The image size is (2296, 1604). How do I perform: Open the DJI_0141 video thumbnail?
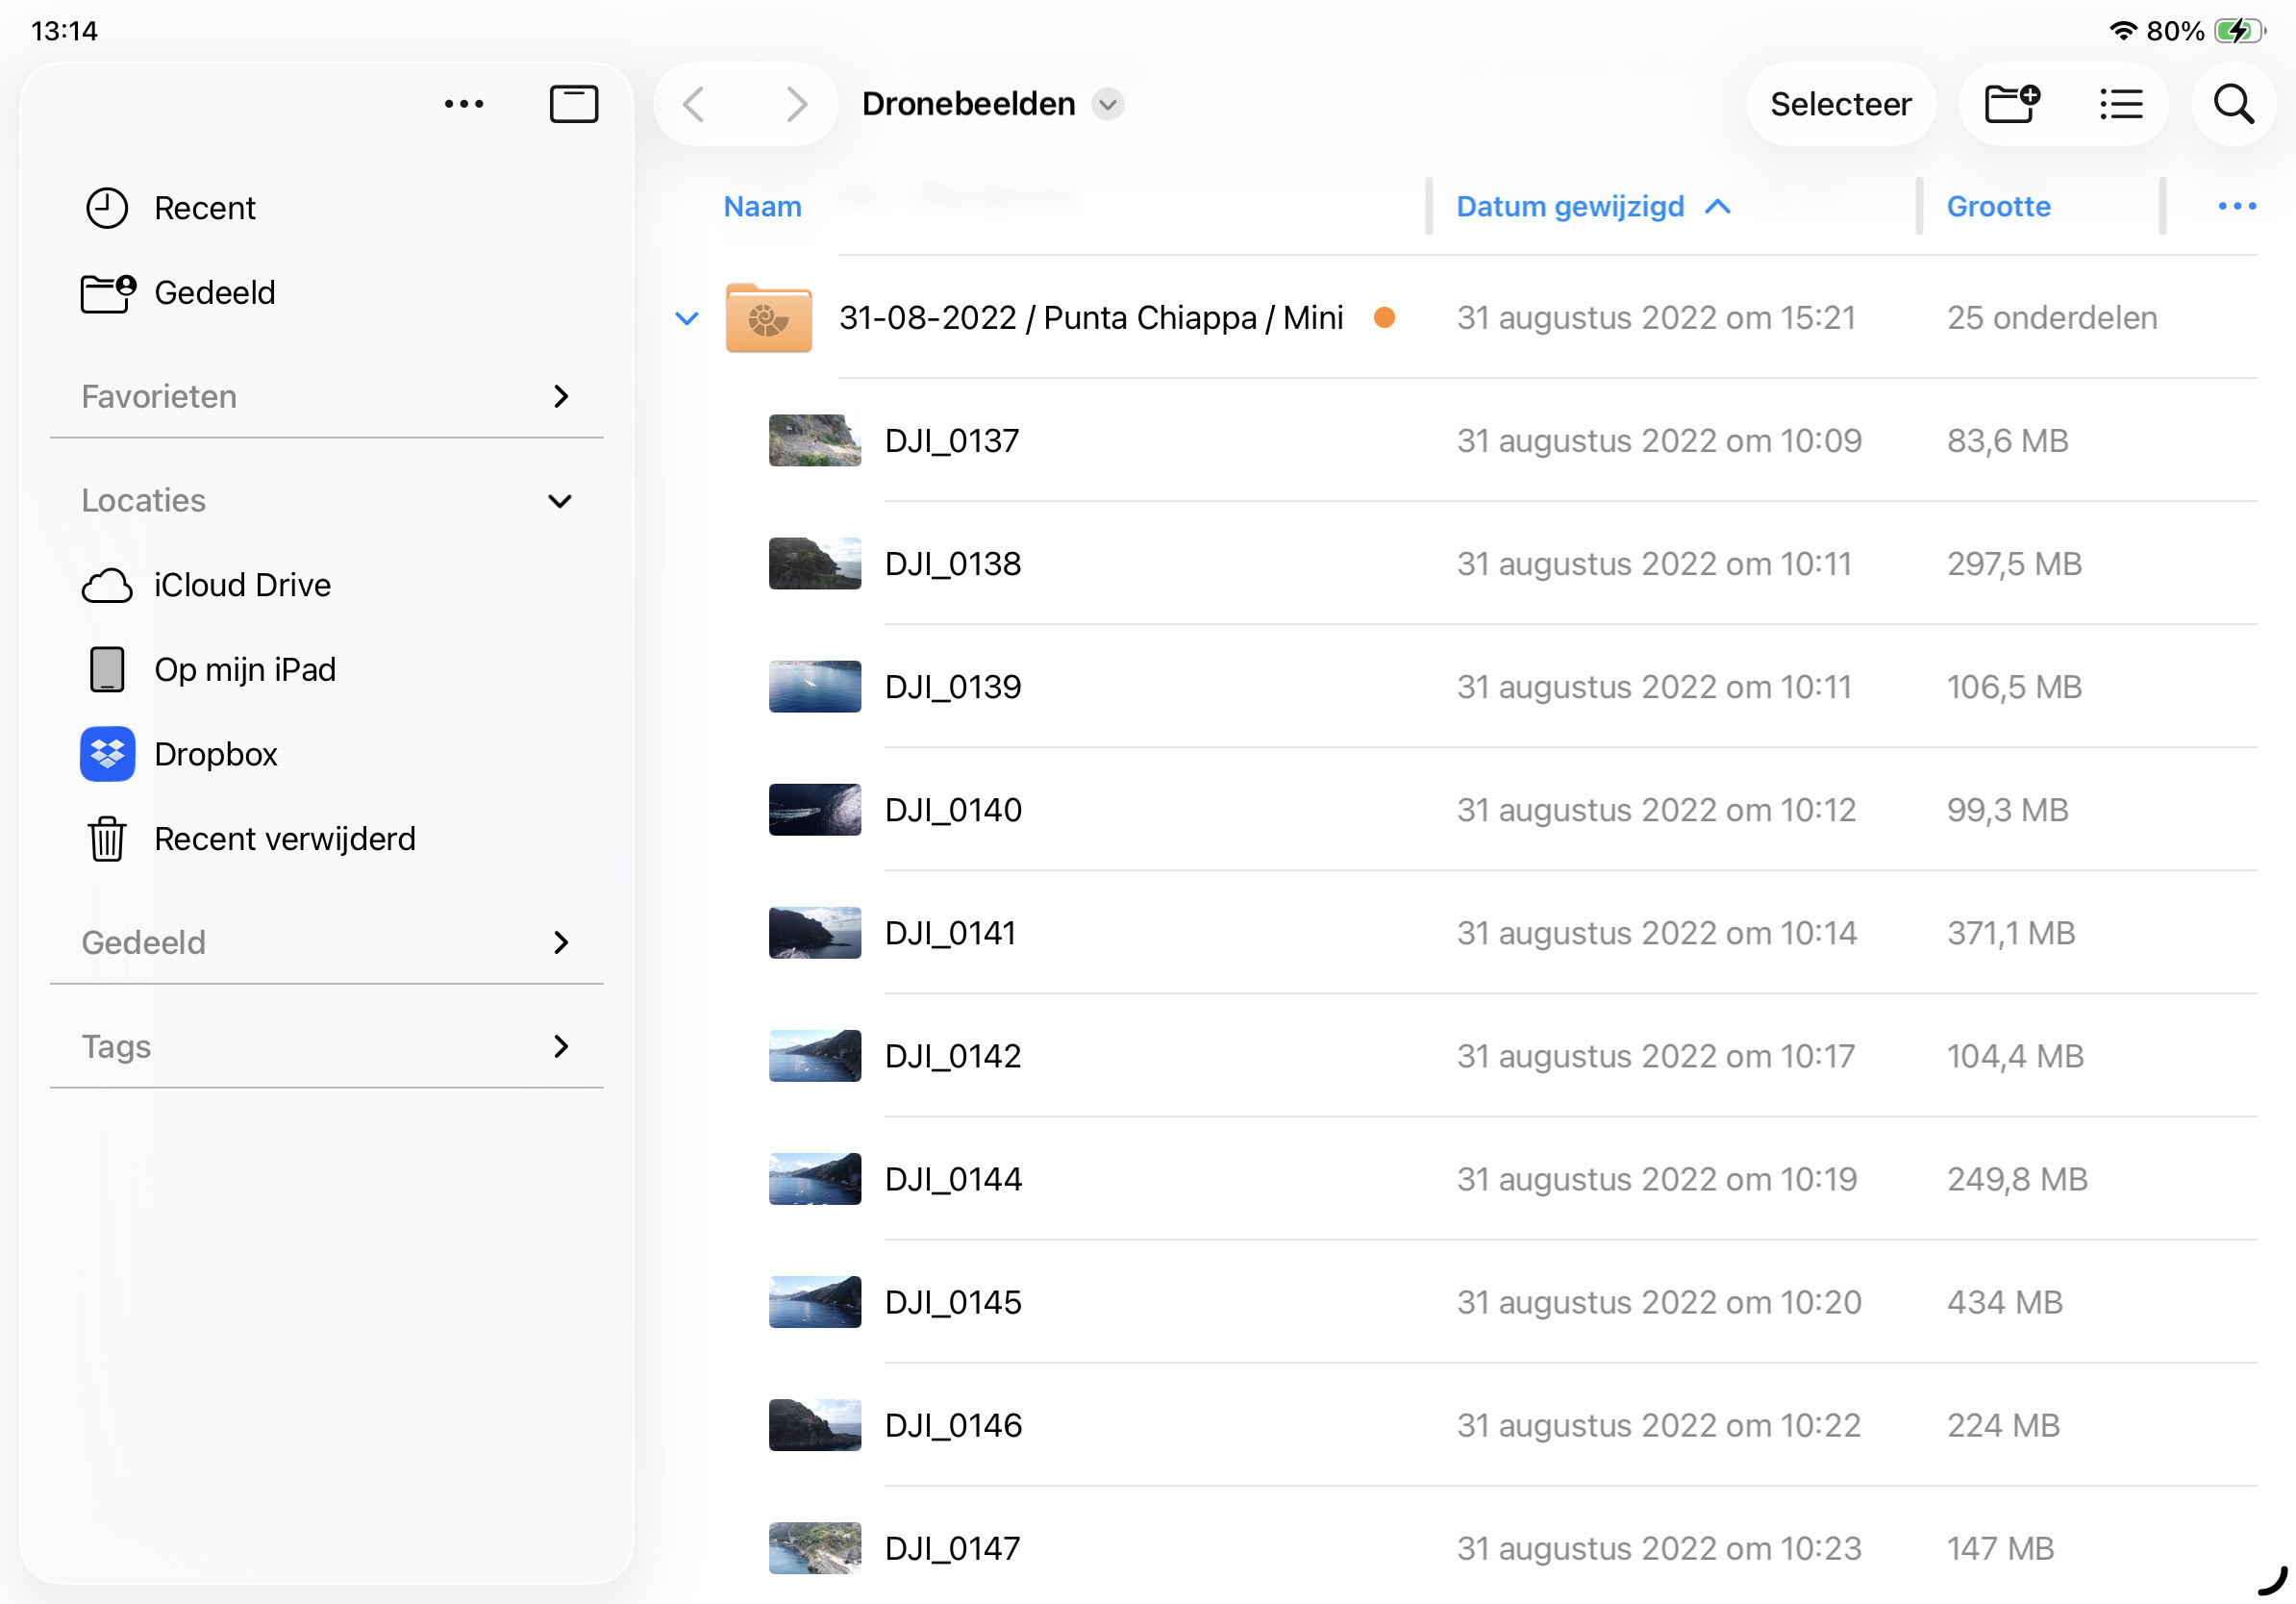click(814, 933)
